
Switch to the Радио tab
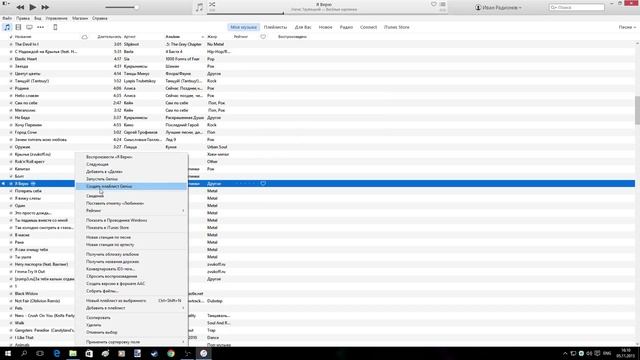(346, 27)
